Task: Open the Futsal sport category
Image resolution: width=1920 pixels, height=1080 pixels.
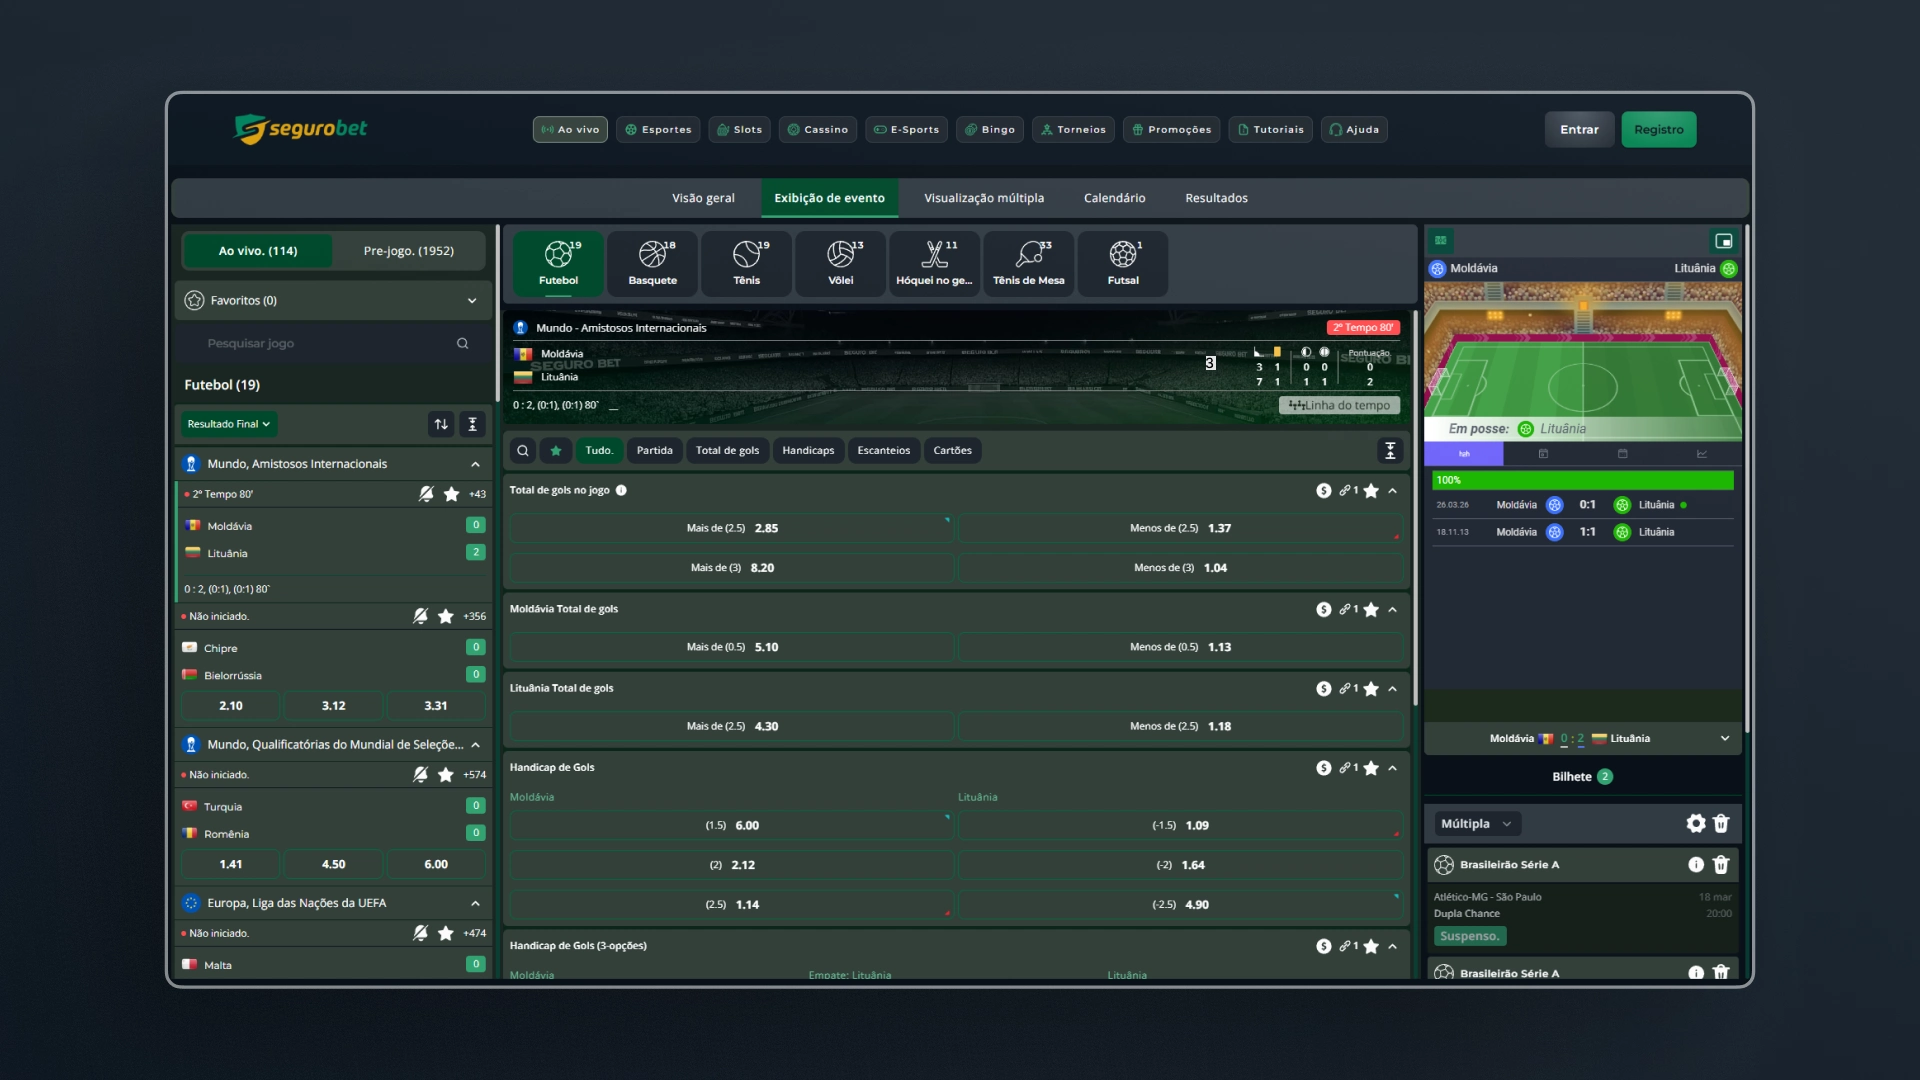Action: tap(1122, 264)
